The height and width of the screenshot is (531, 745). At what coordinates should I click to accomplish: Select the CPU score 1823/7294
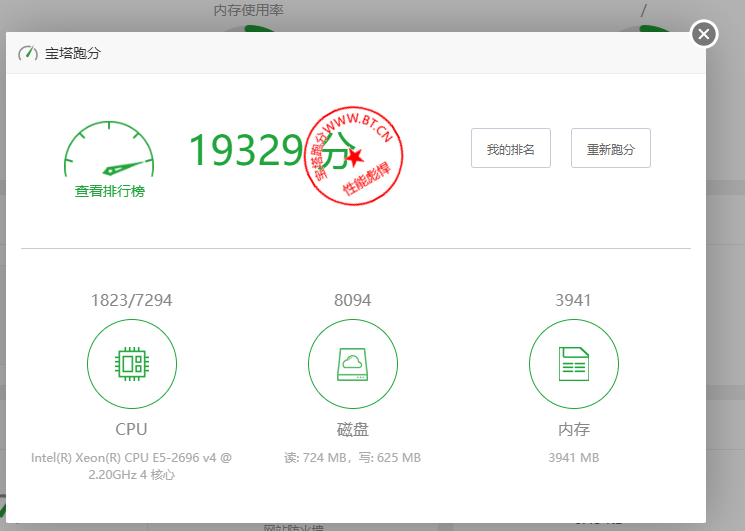coord(132,301)
